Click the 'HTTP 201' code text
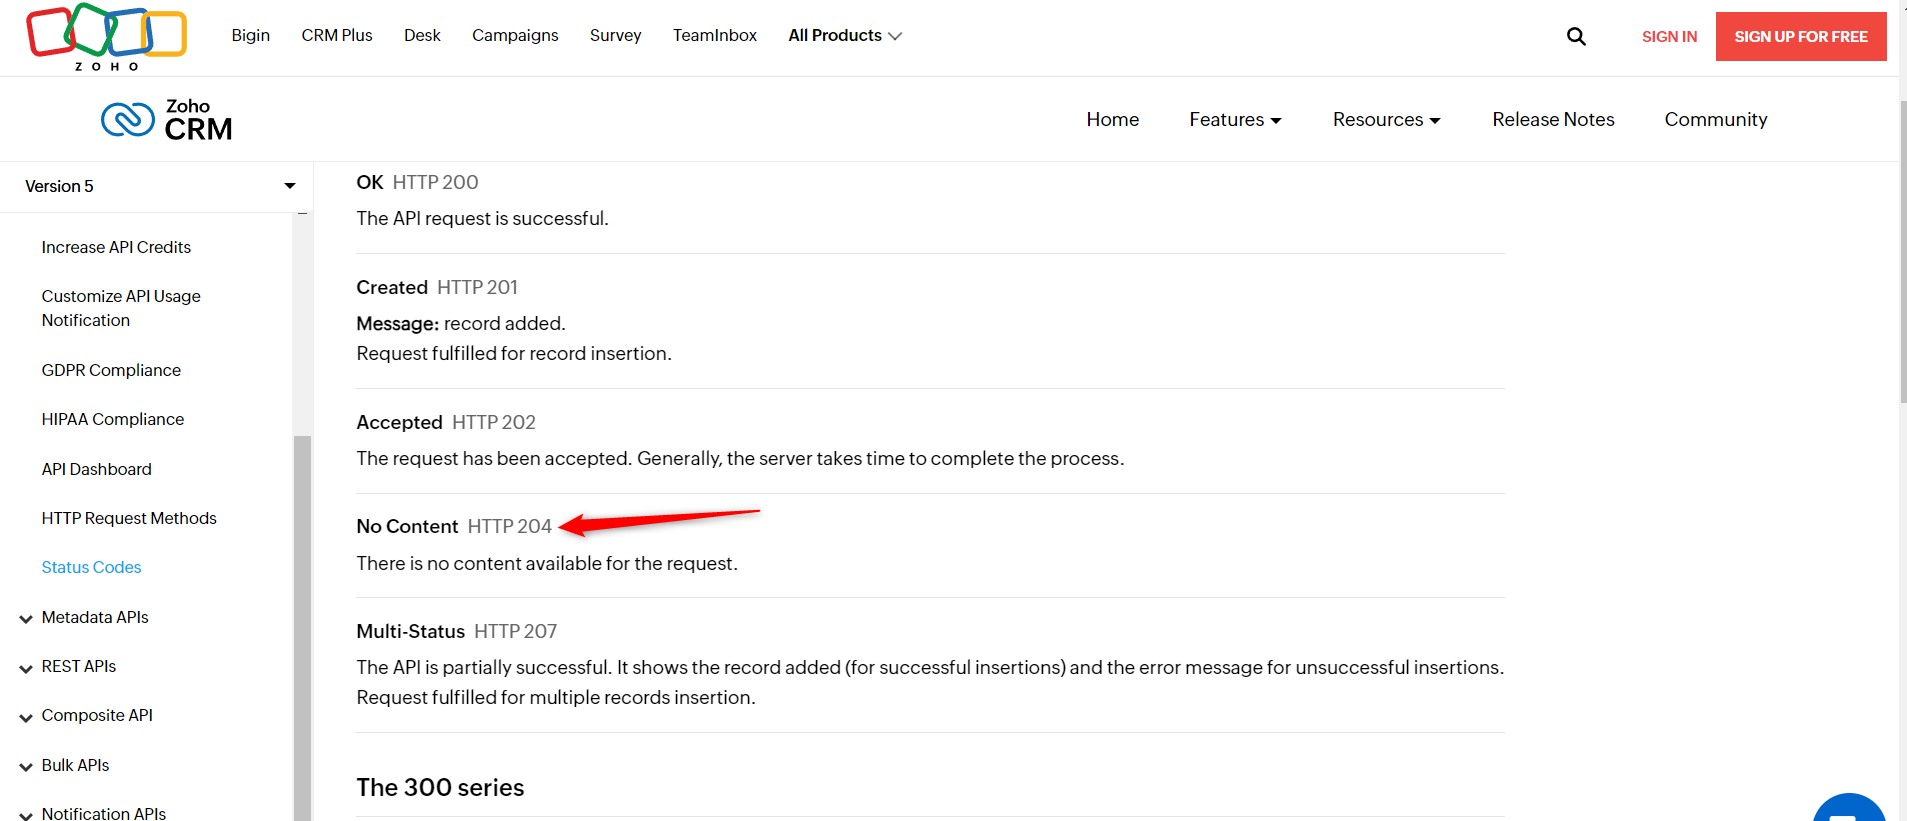1907x821 pixels. click(477, 288)
